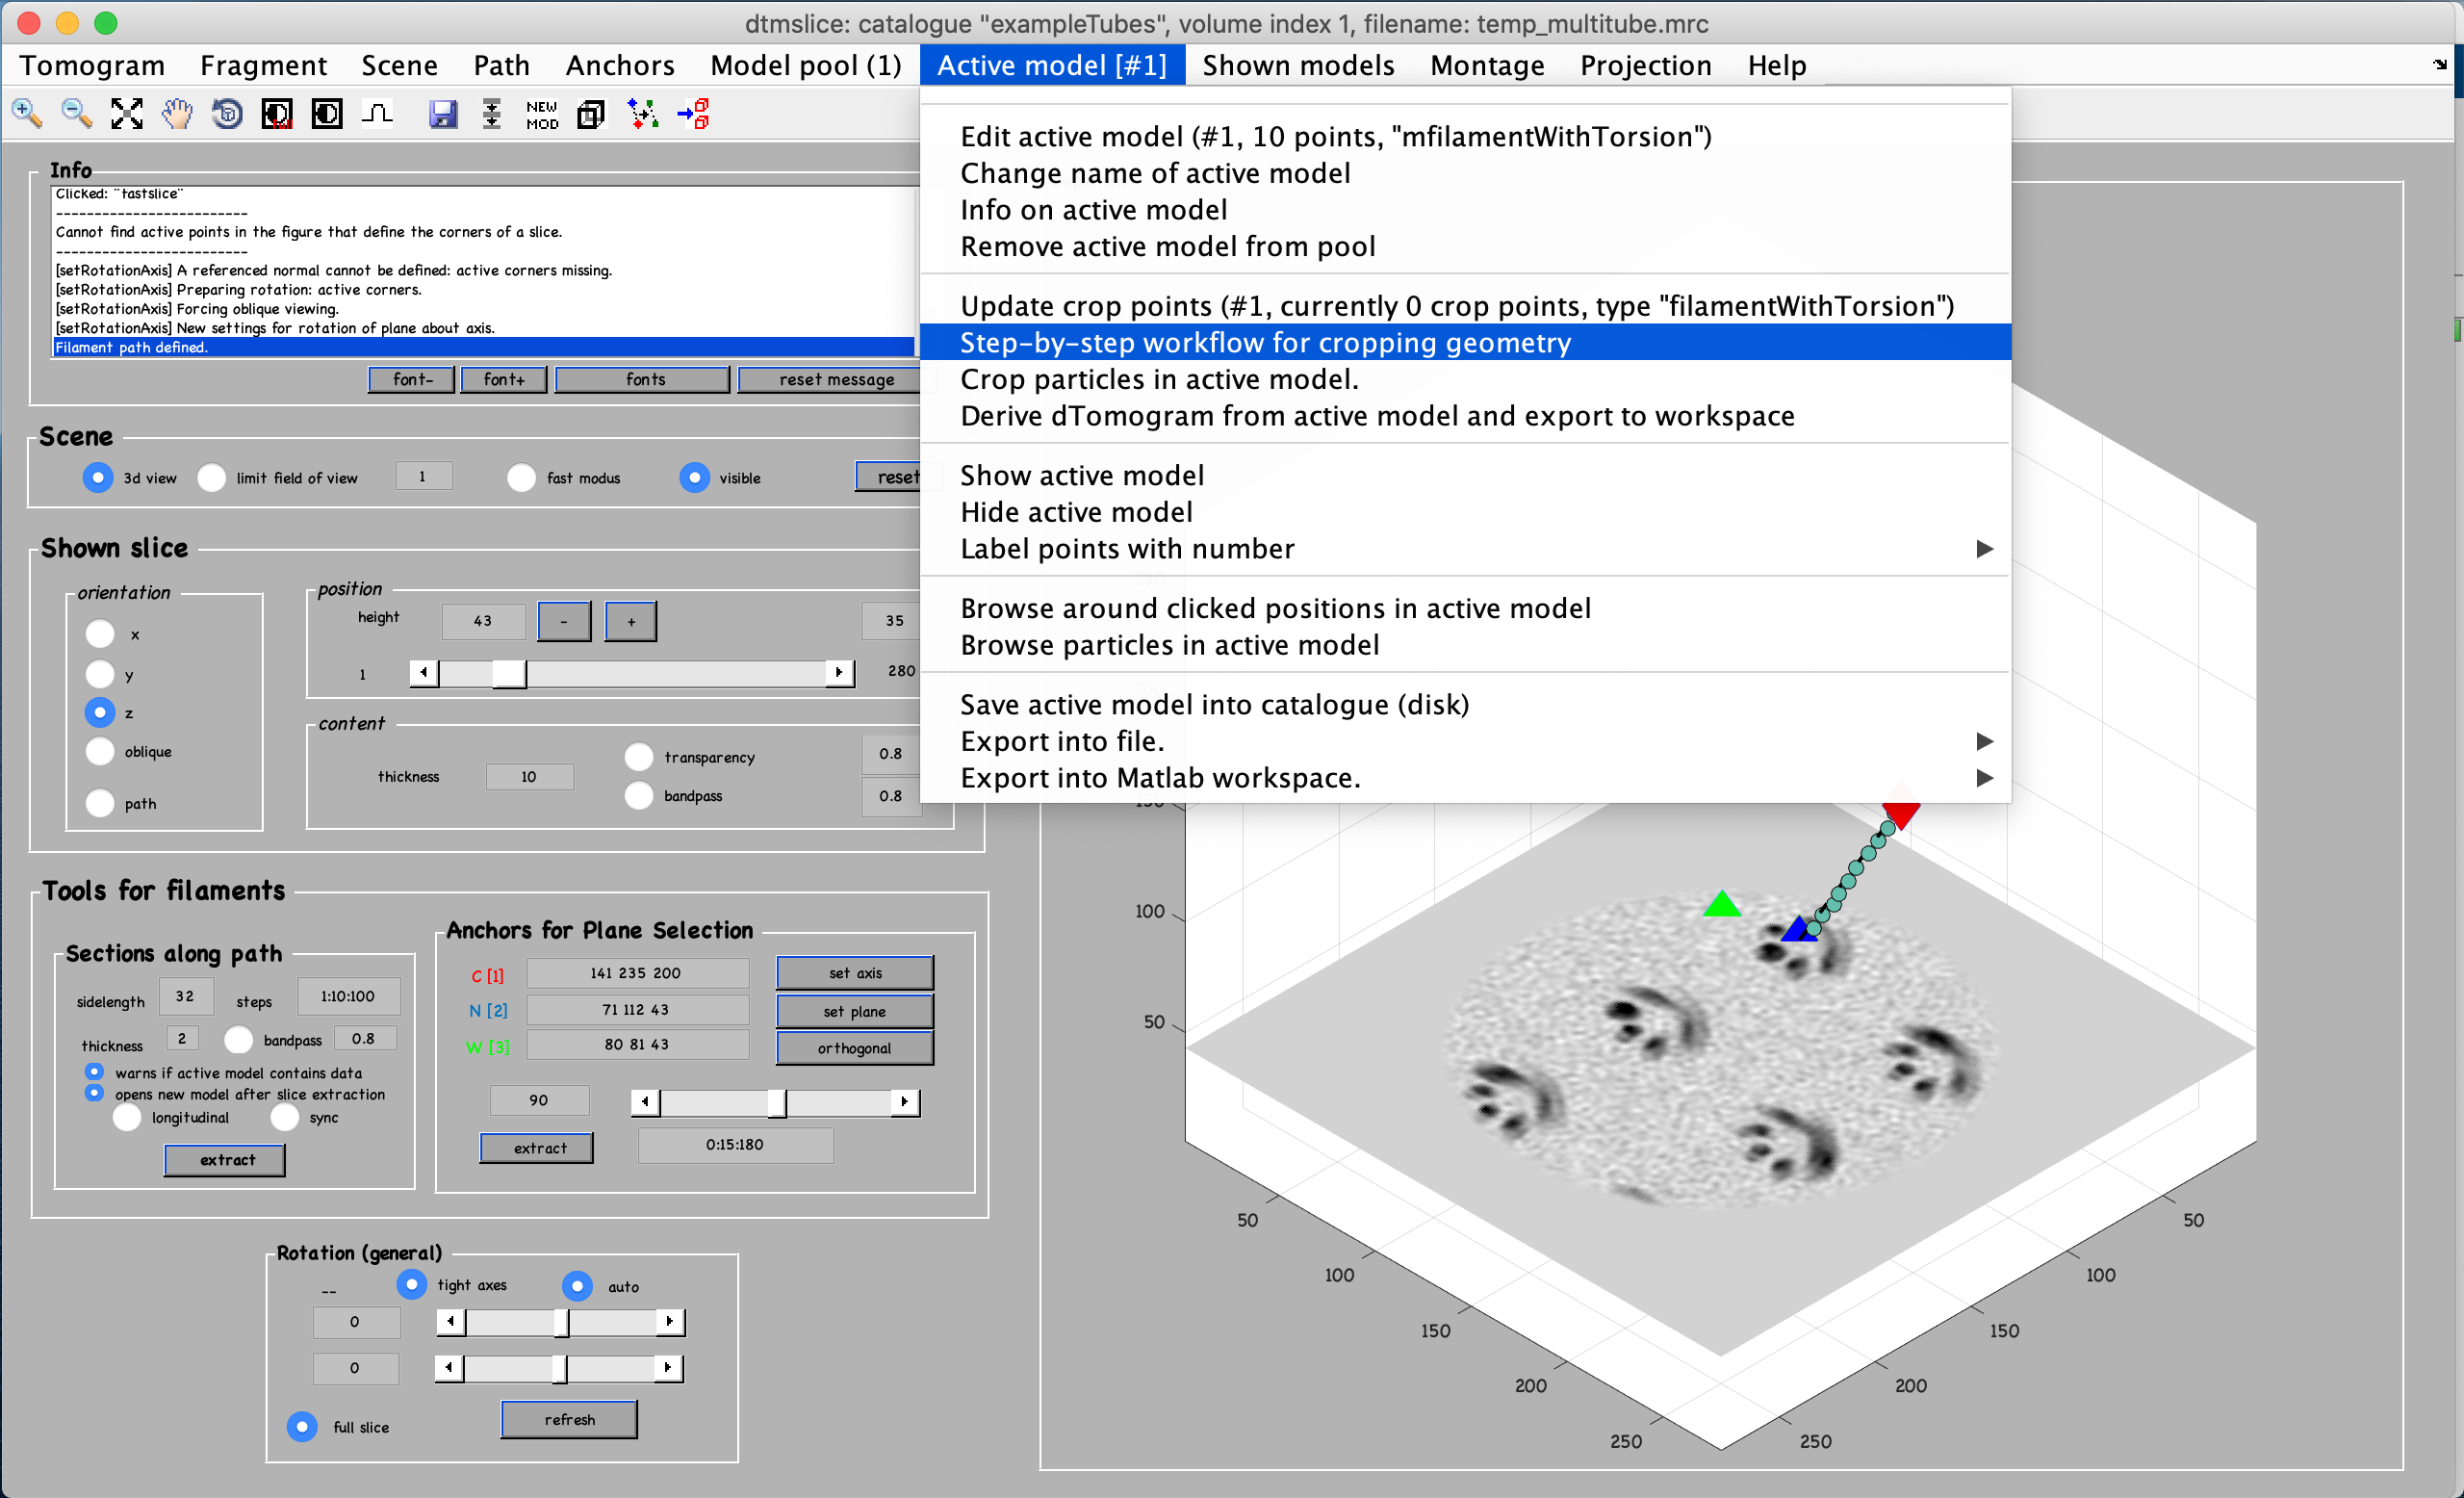Expand the Export into file submenu

coord(1465,742)
